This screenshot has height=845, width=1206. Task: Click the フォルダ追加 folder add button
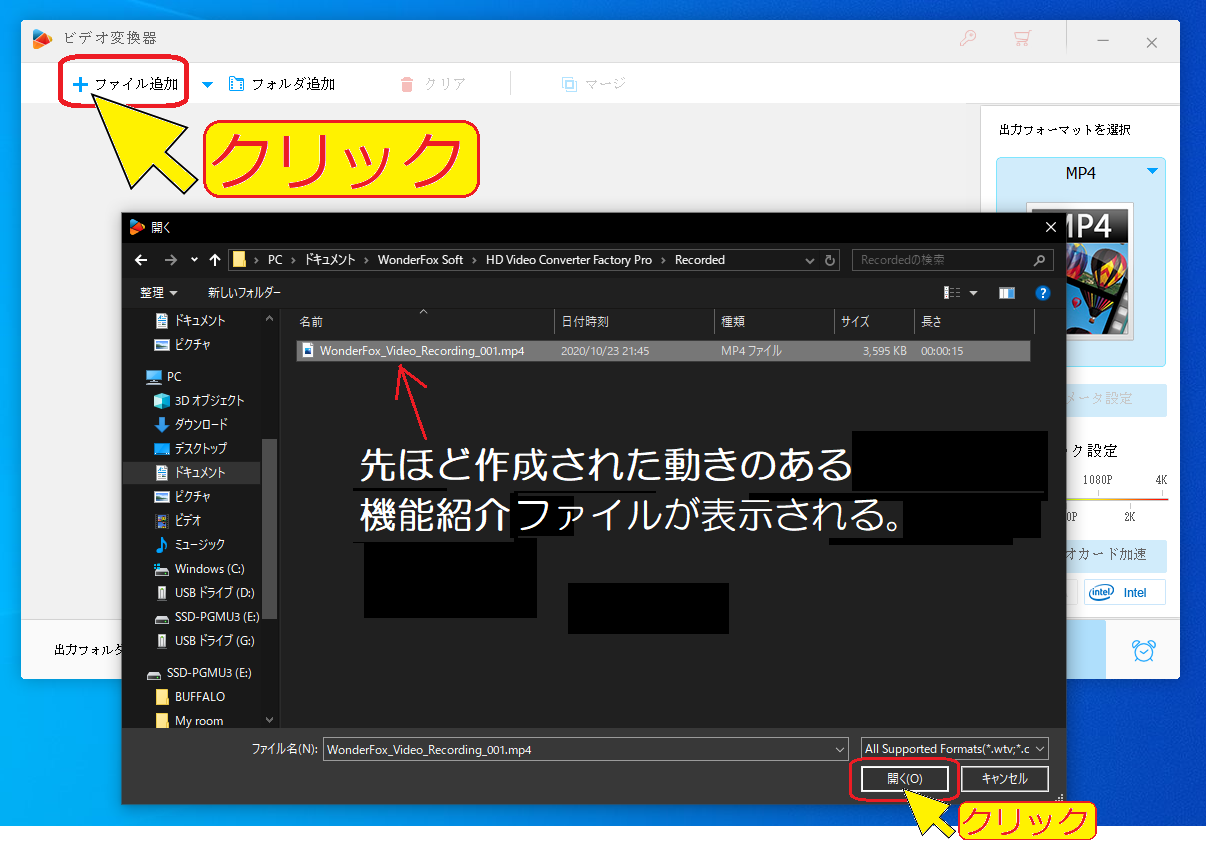click(282, 84)
